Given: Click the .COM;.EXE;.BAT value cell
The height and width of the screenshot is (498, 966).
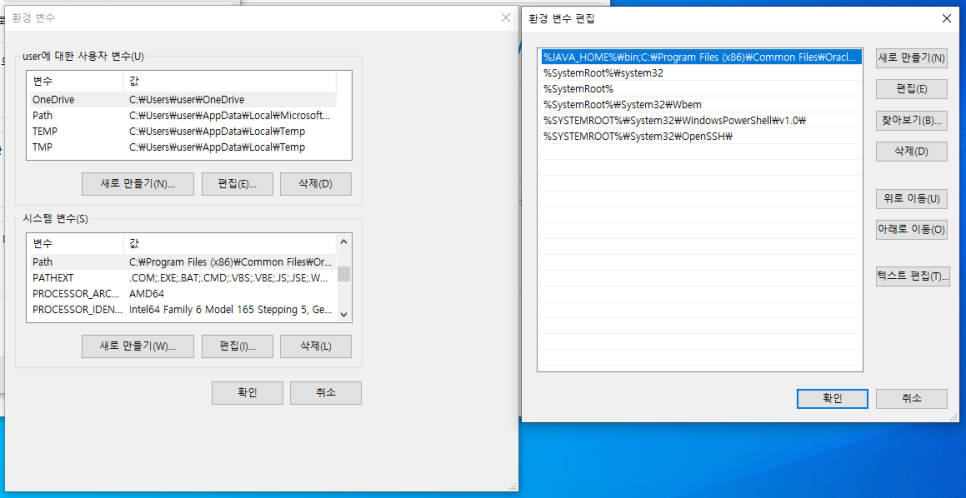Looking at the screenshot, I should click(x=229, y=278).
